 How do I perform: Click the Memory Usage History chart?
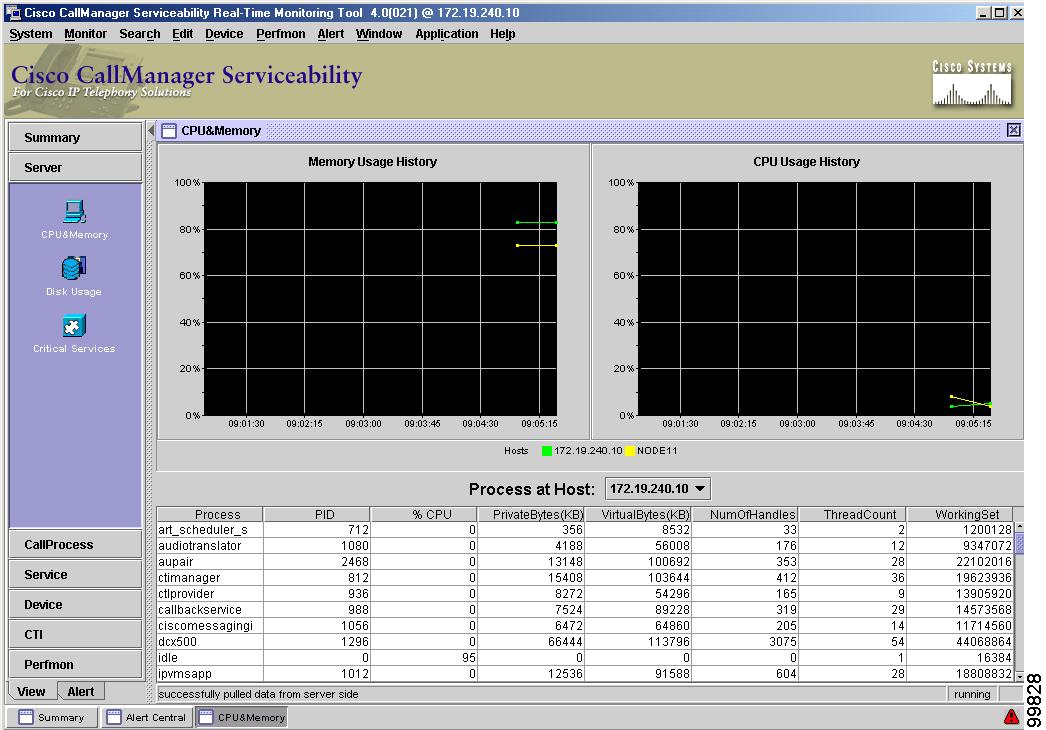380,298
